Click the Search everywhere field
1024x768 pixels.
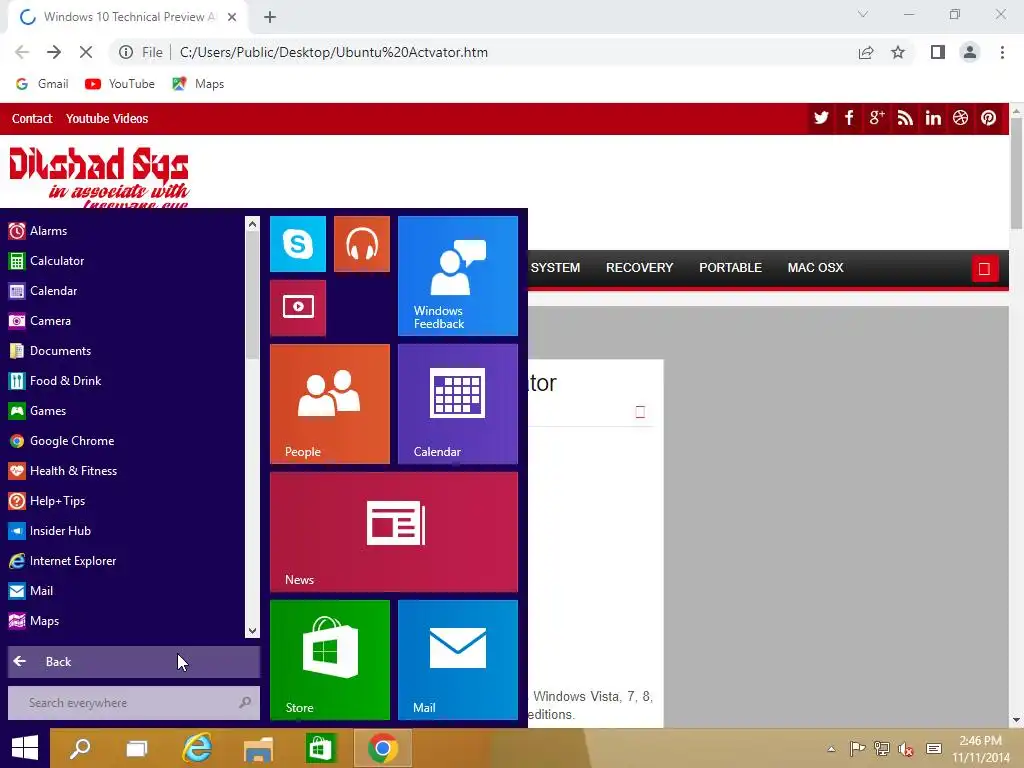click(x=134, y=703)
